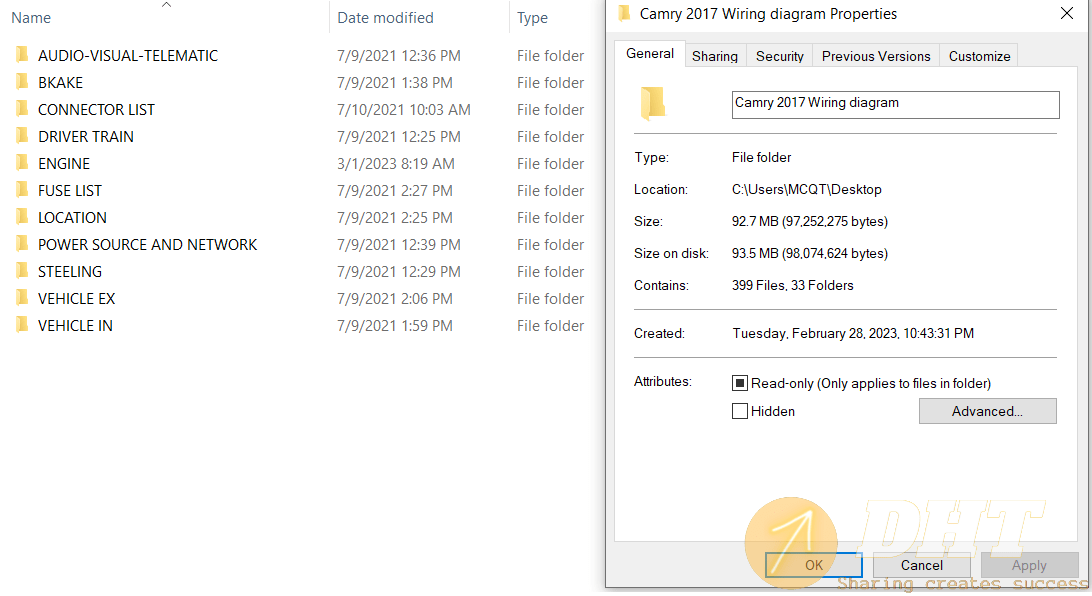The height and width of the screenshot is (596, 1092).
Task: Switch to the Sharing tab
Action: point(715,56)
